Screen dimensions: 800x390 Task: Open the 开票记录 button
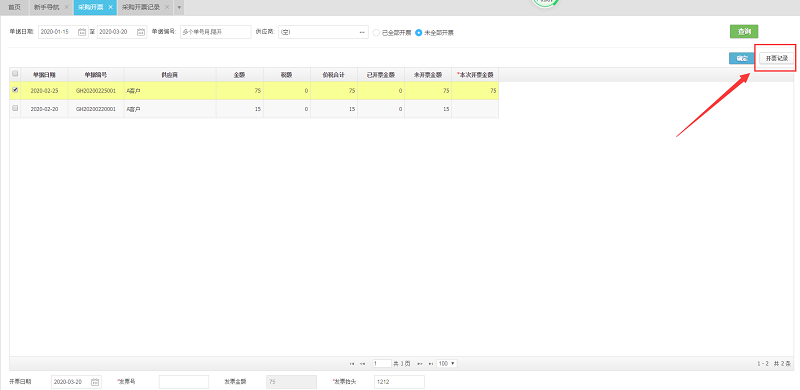(777, 58)
